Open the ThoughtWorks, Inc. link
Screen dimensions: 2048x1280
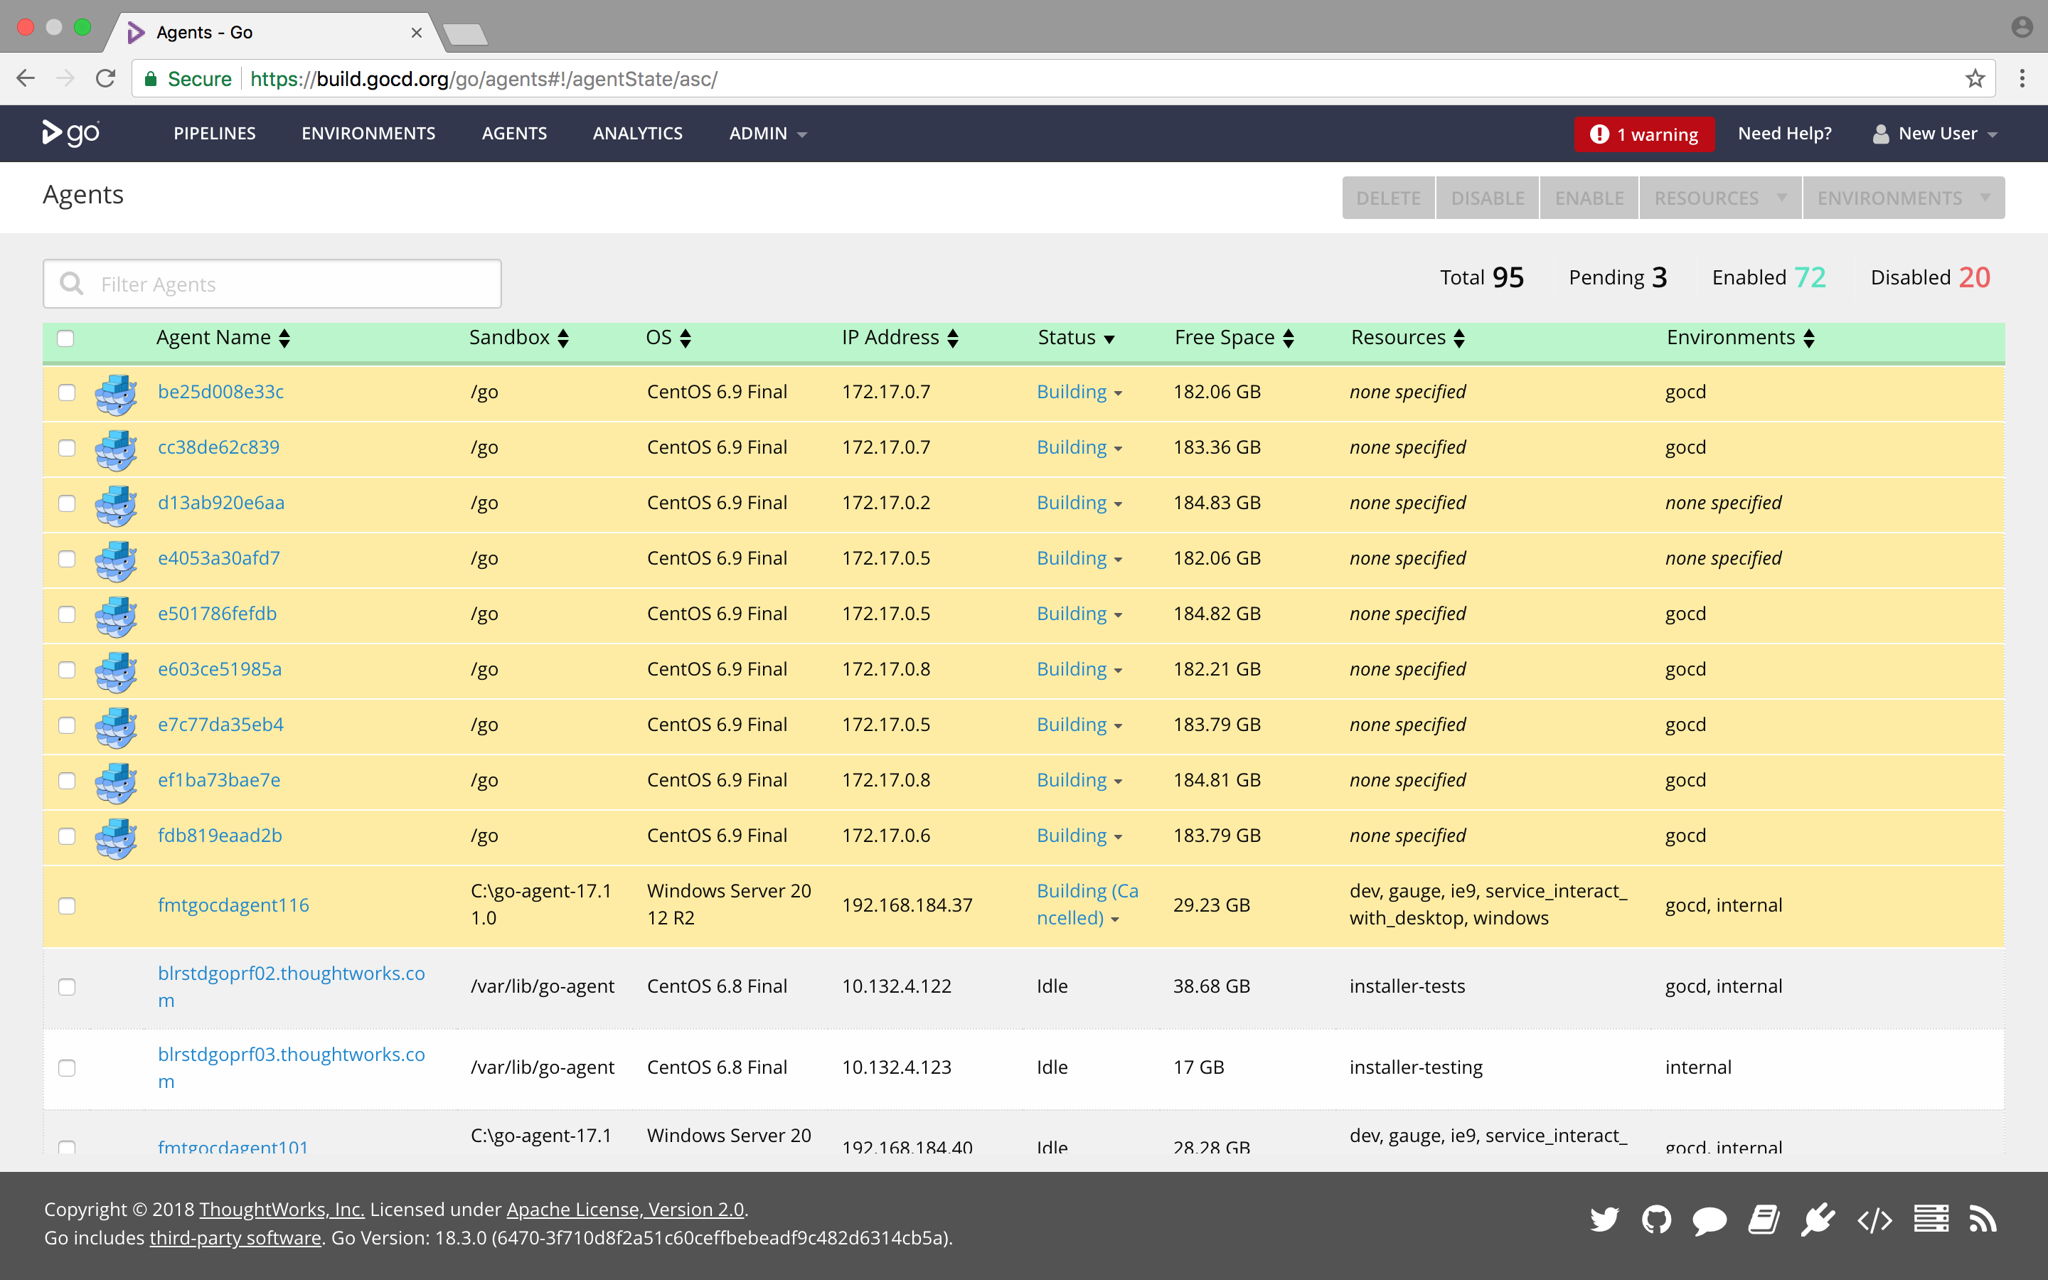pyautogui.click(x=282, y=1209)
